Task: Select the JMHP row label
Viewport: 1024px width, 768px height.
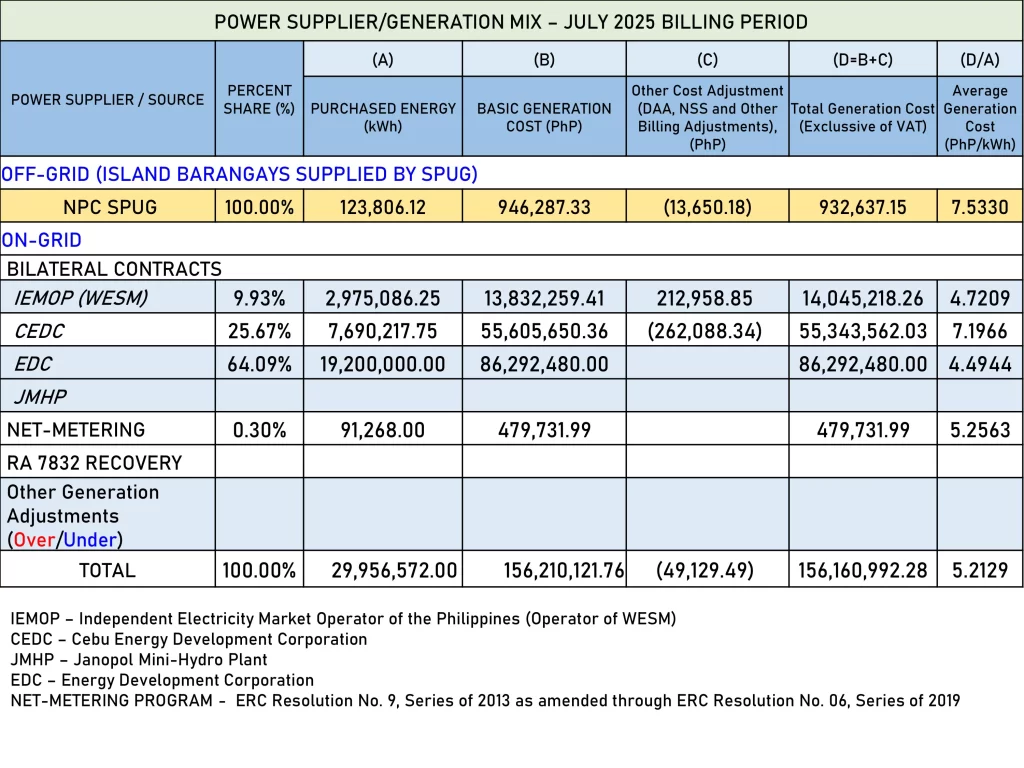Action: [x=40, y=397]
